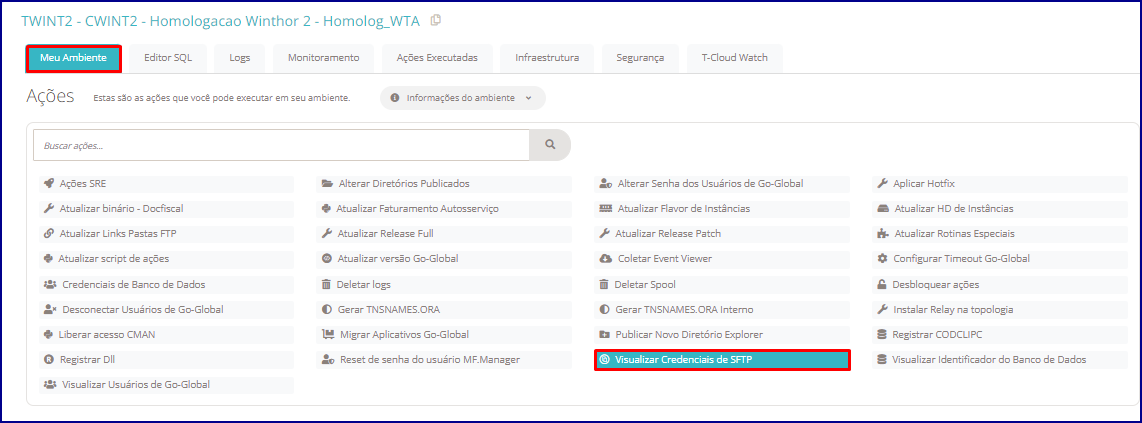Open the Infraestrutura tab
Screen dimensions: 1142x423
547,58
